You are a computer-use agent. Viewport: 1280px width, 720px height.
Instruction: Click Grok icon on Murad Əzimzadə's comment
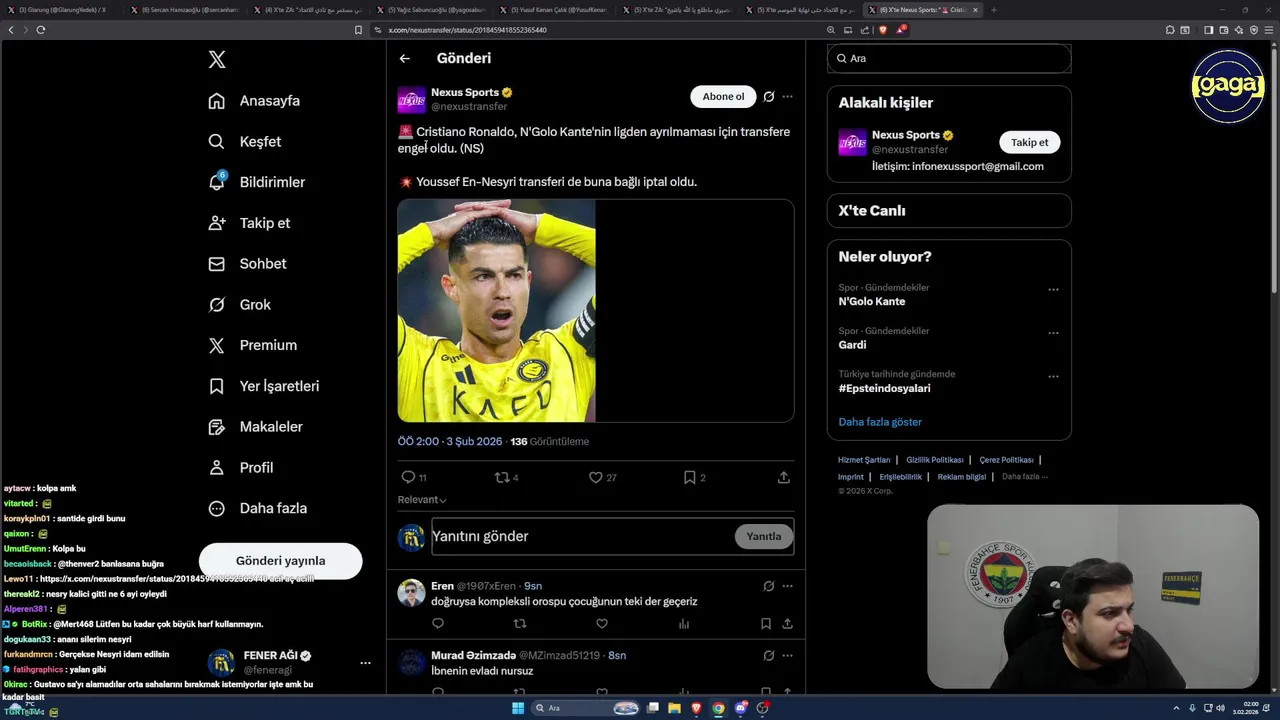coord(768,656)
